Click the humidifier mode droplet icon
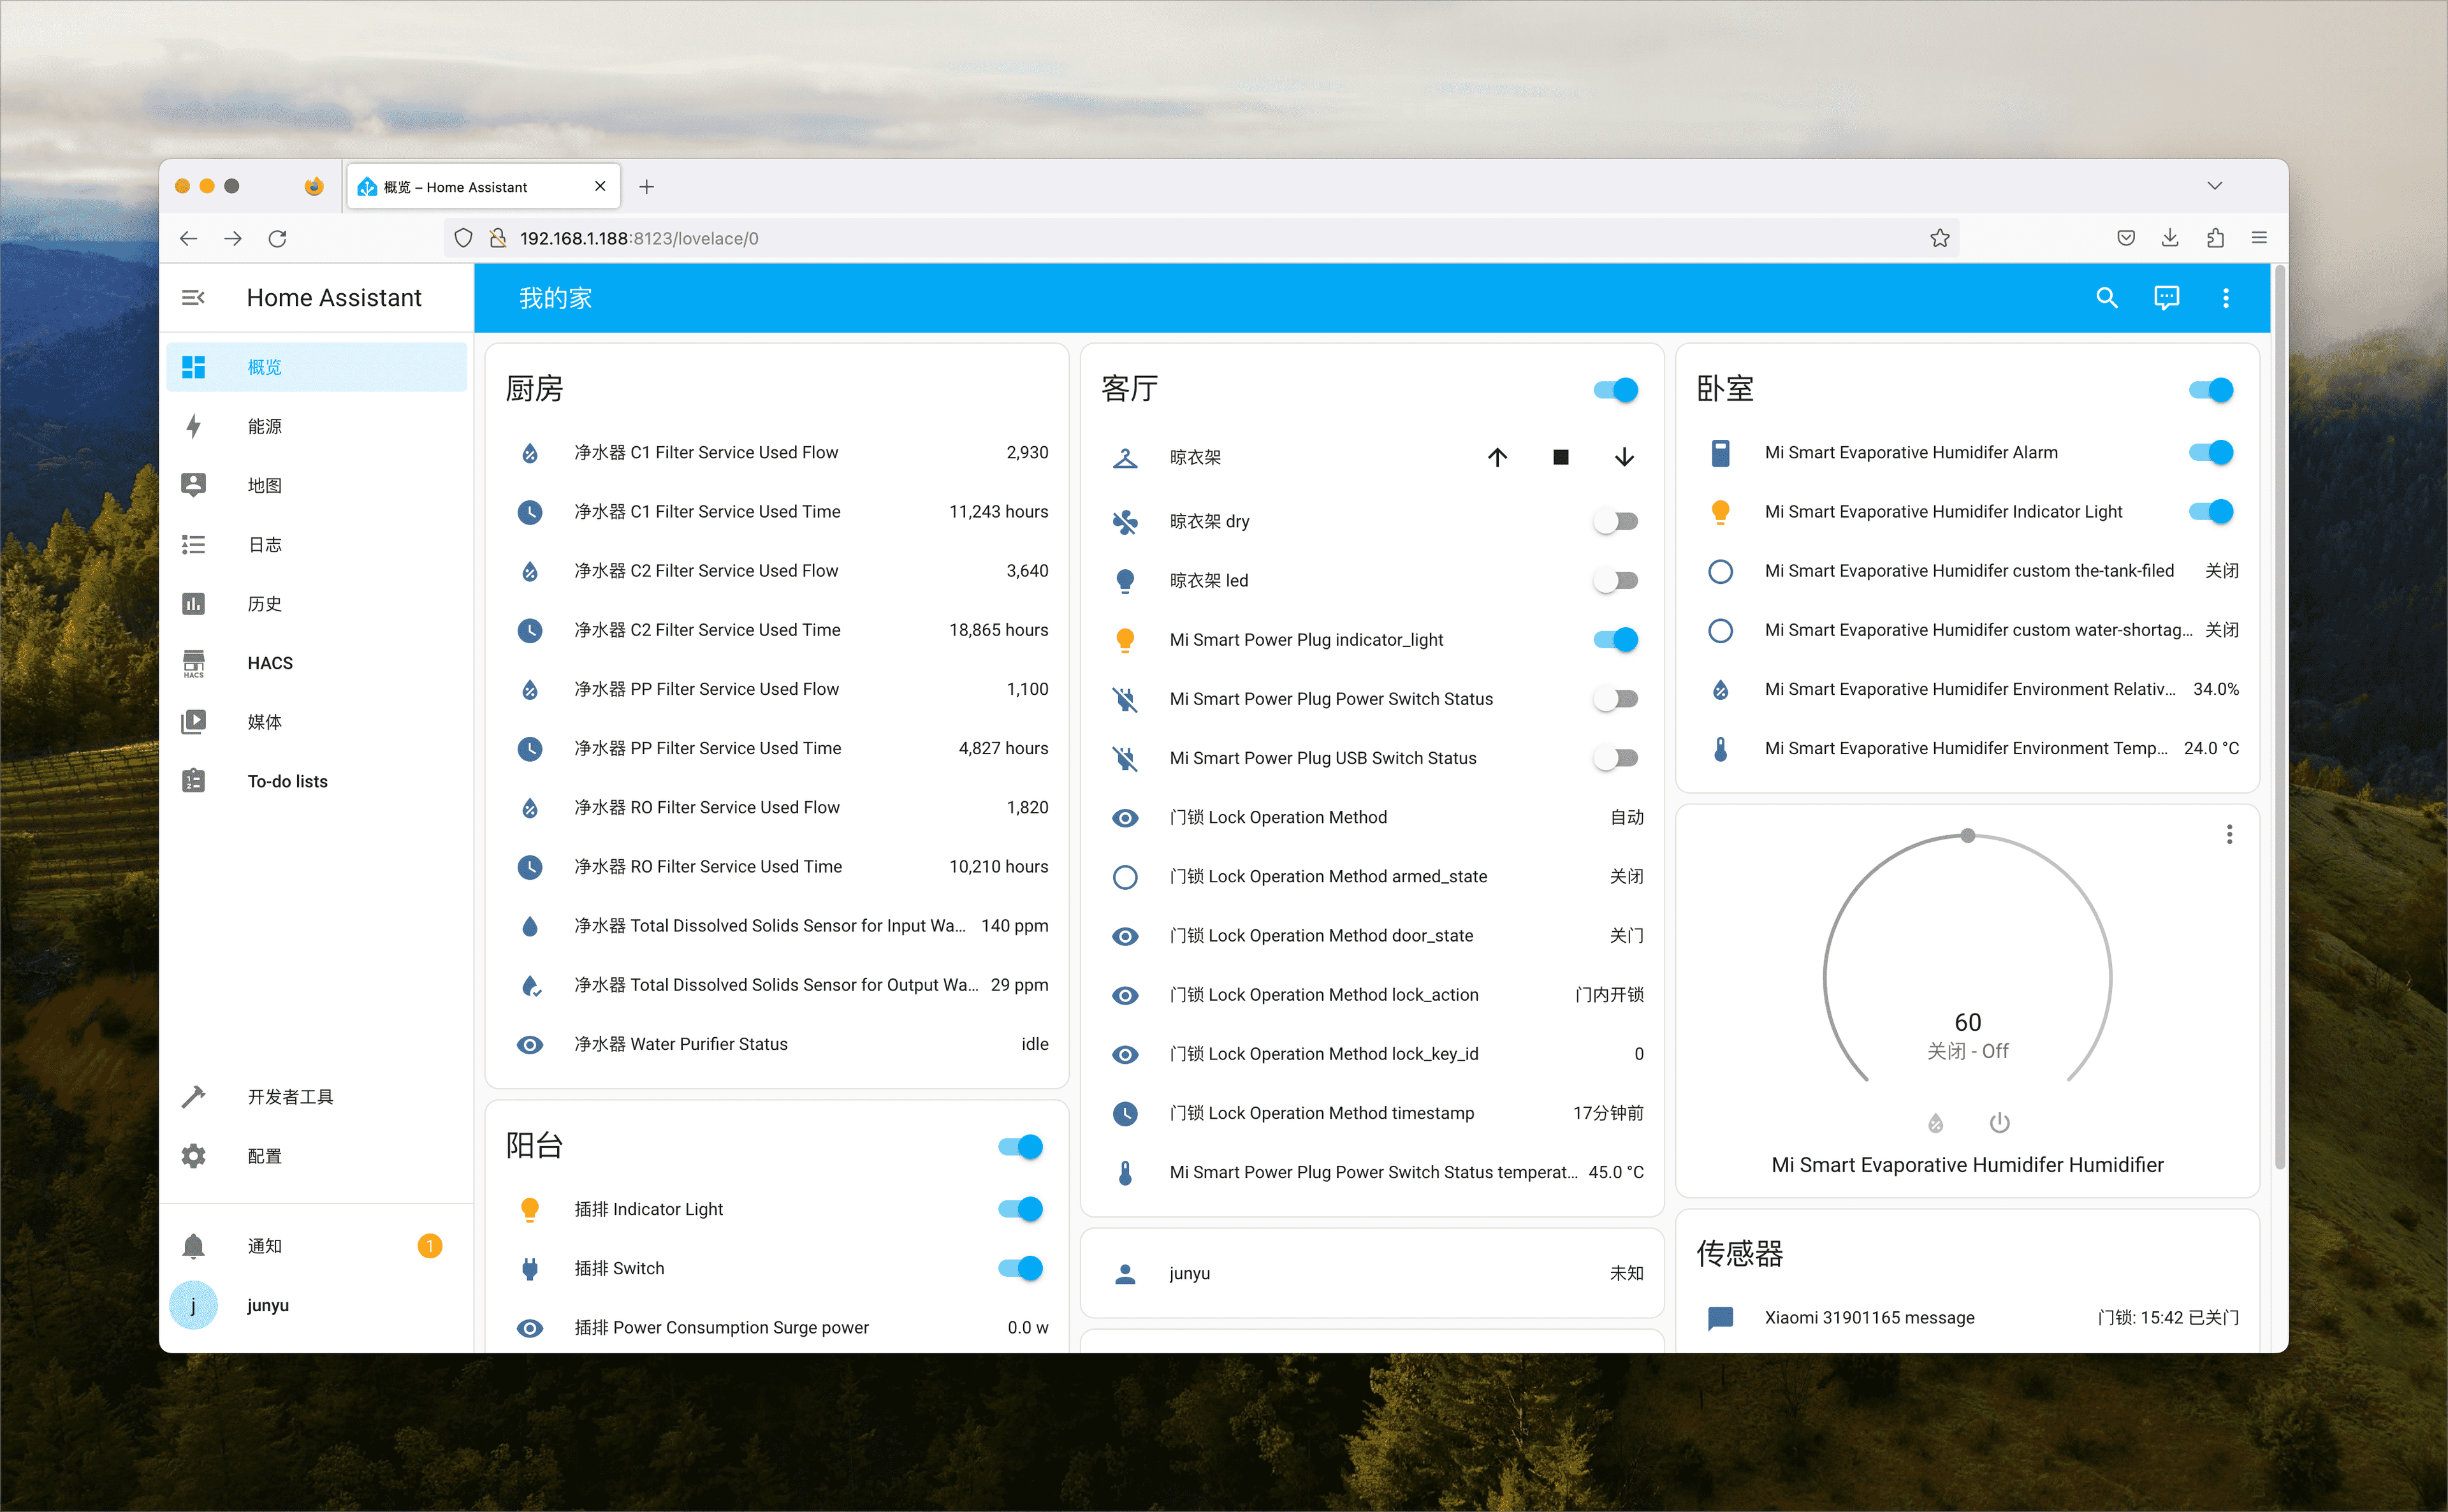Image resolution: width=2448 pixels, height=1512 pixels. [x=1936, y=1123]
